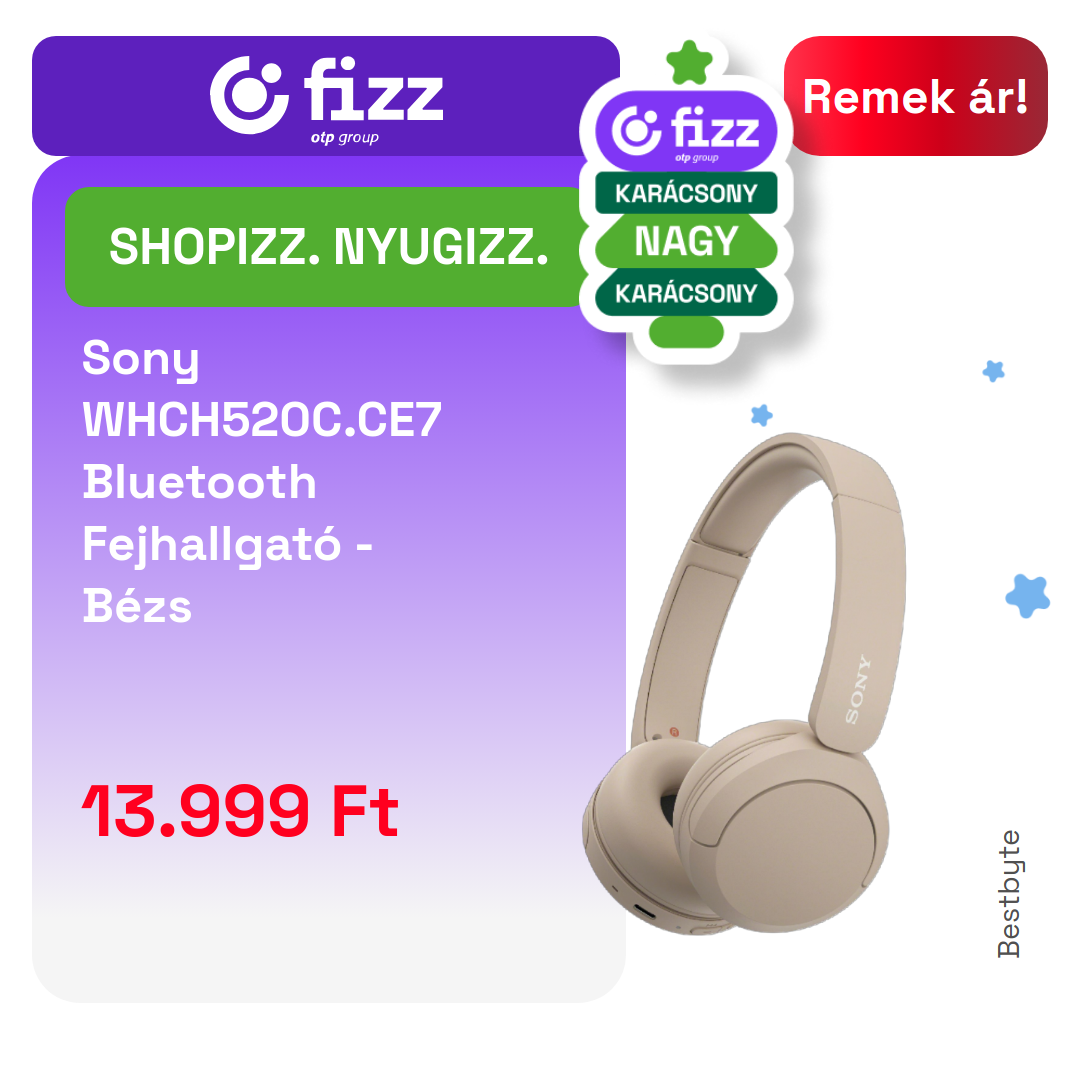The image size is (1080, 1080).
Task: Click the SHOPIZZ. NYUGIZZ. green banner
Action: tap(325, 247)
